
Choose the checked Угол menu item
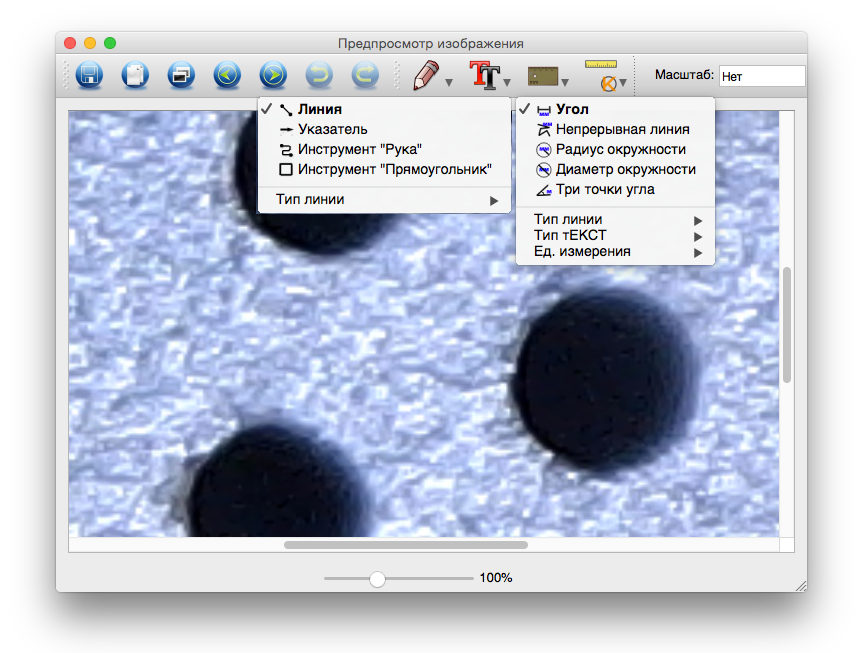pos(615,109)
